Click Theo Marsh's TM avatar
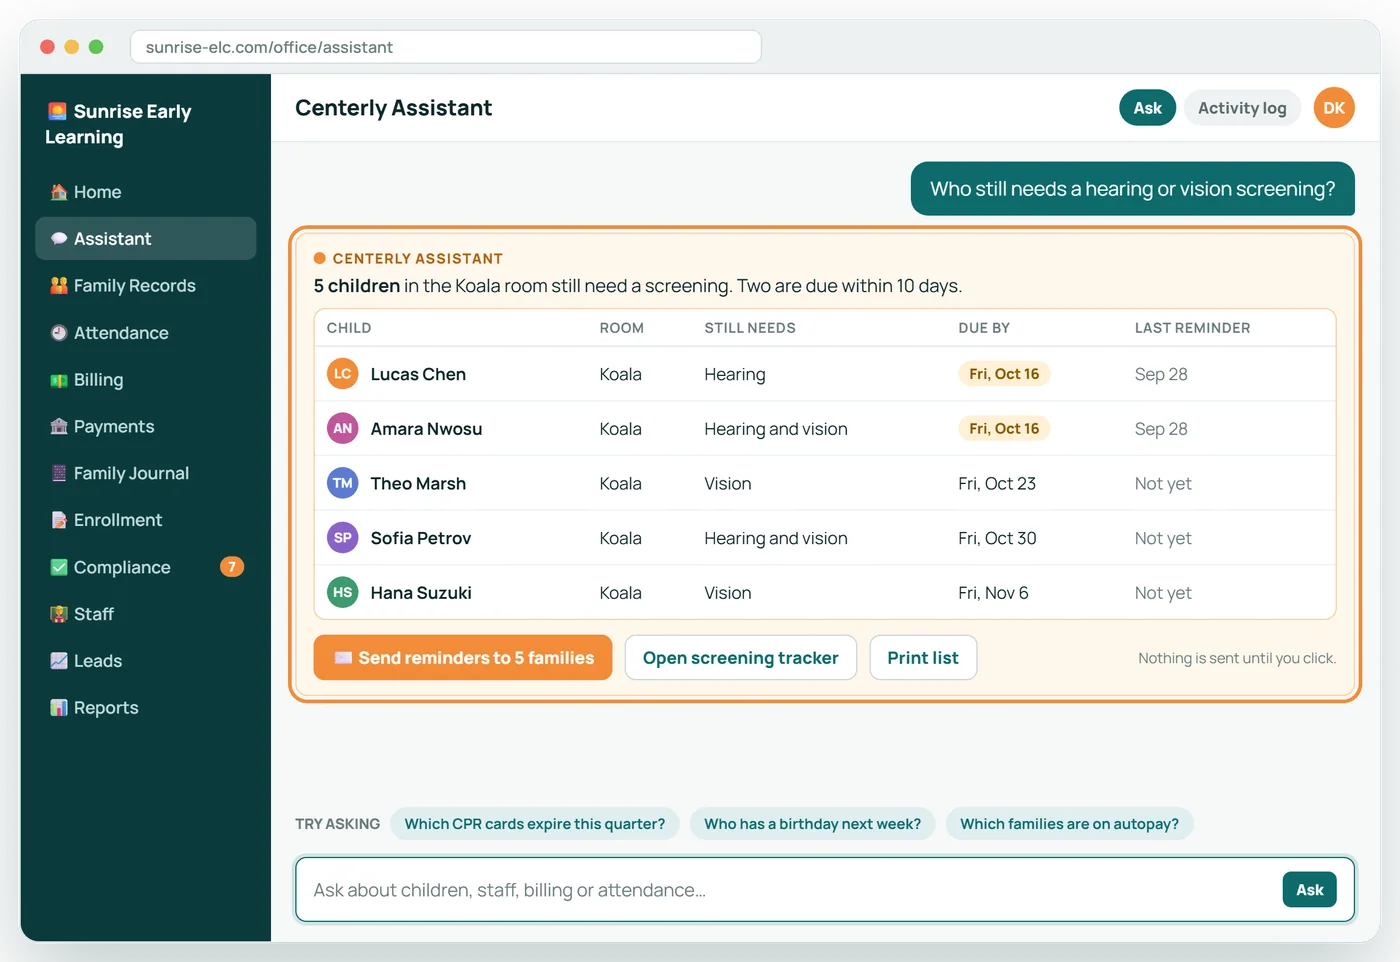This screenshot has width=1400, height=962. 343,484
